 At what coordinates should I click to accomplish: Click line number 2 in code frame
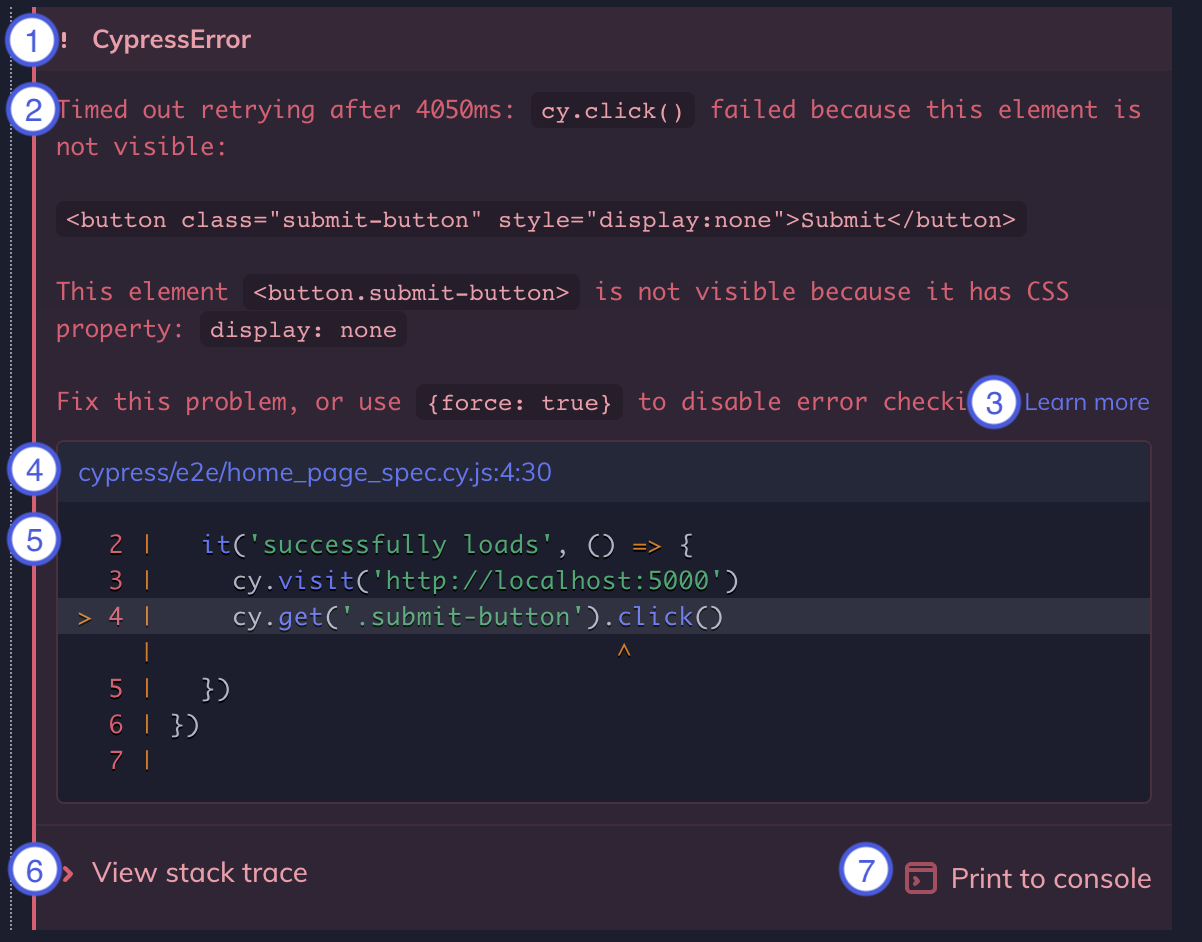[117, 543]
